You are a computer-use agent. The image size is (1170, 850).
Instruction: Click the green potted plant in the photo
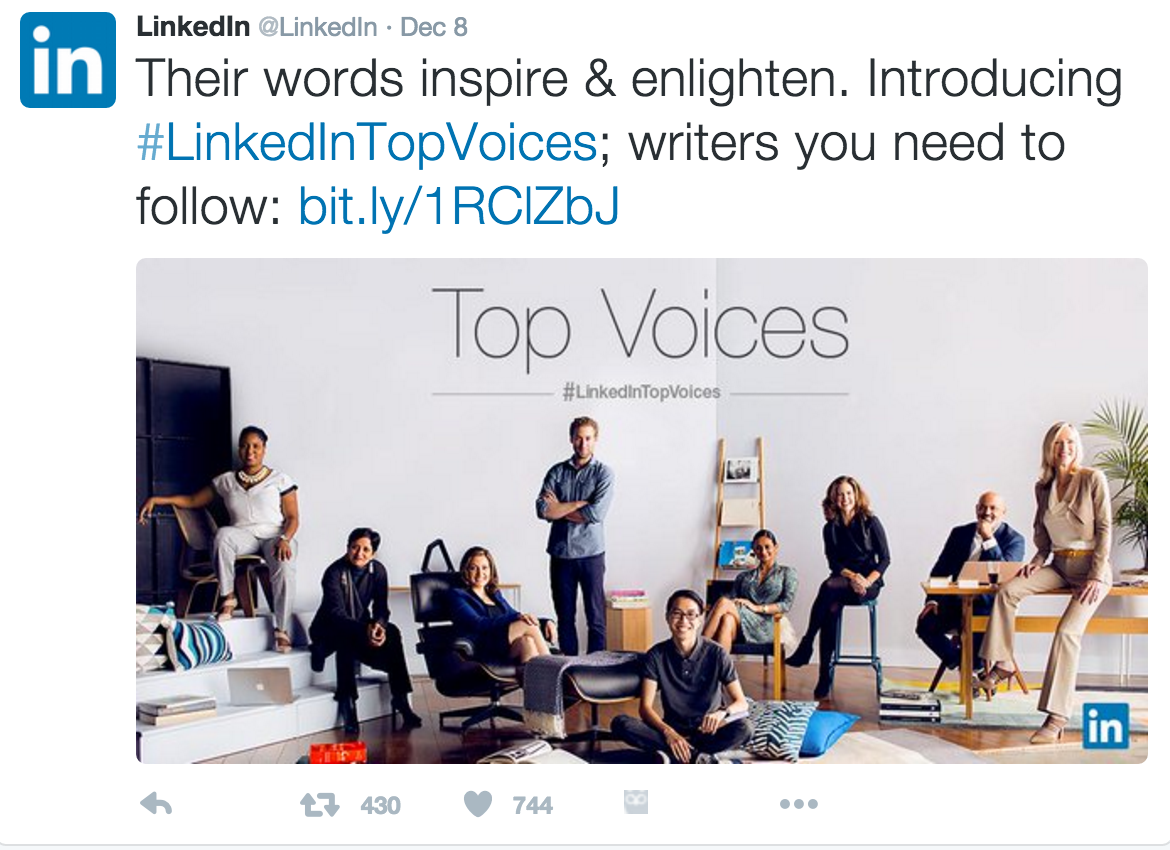tap(1122, 460)
